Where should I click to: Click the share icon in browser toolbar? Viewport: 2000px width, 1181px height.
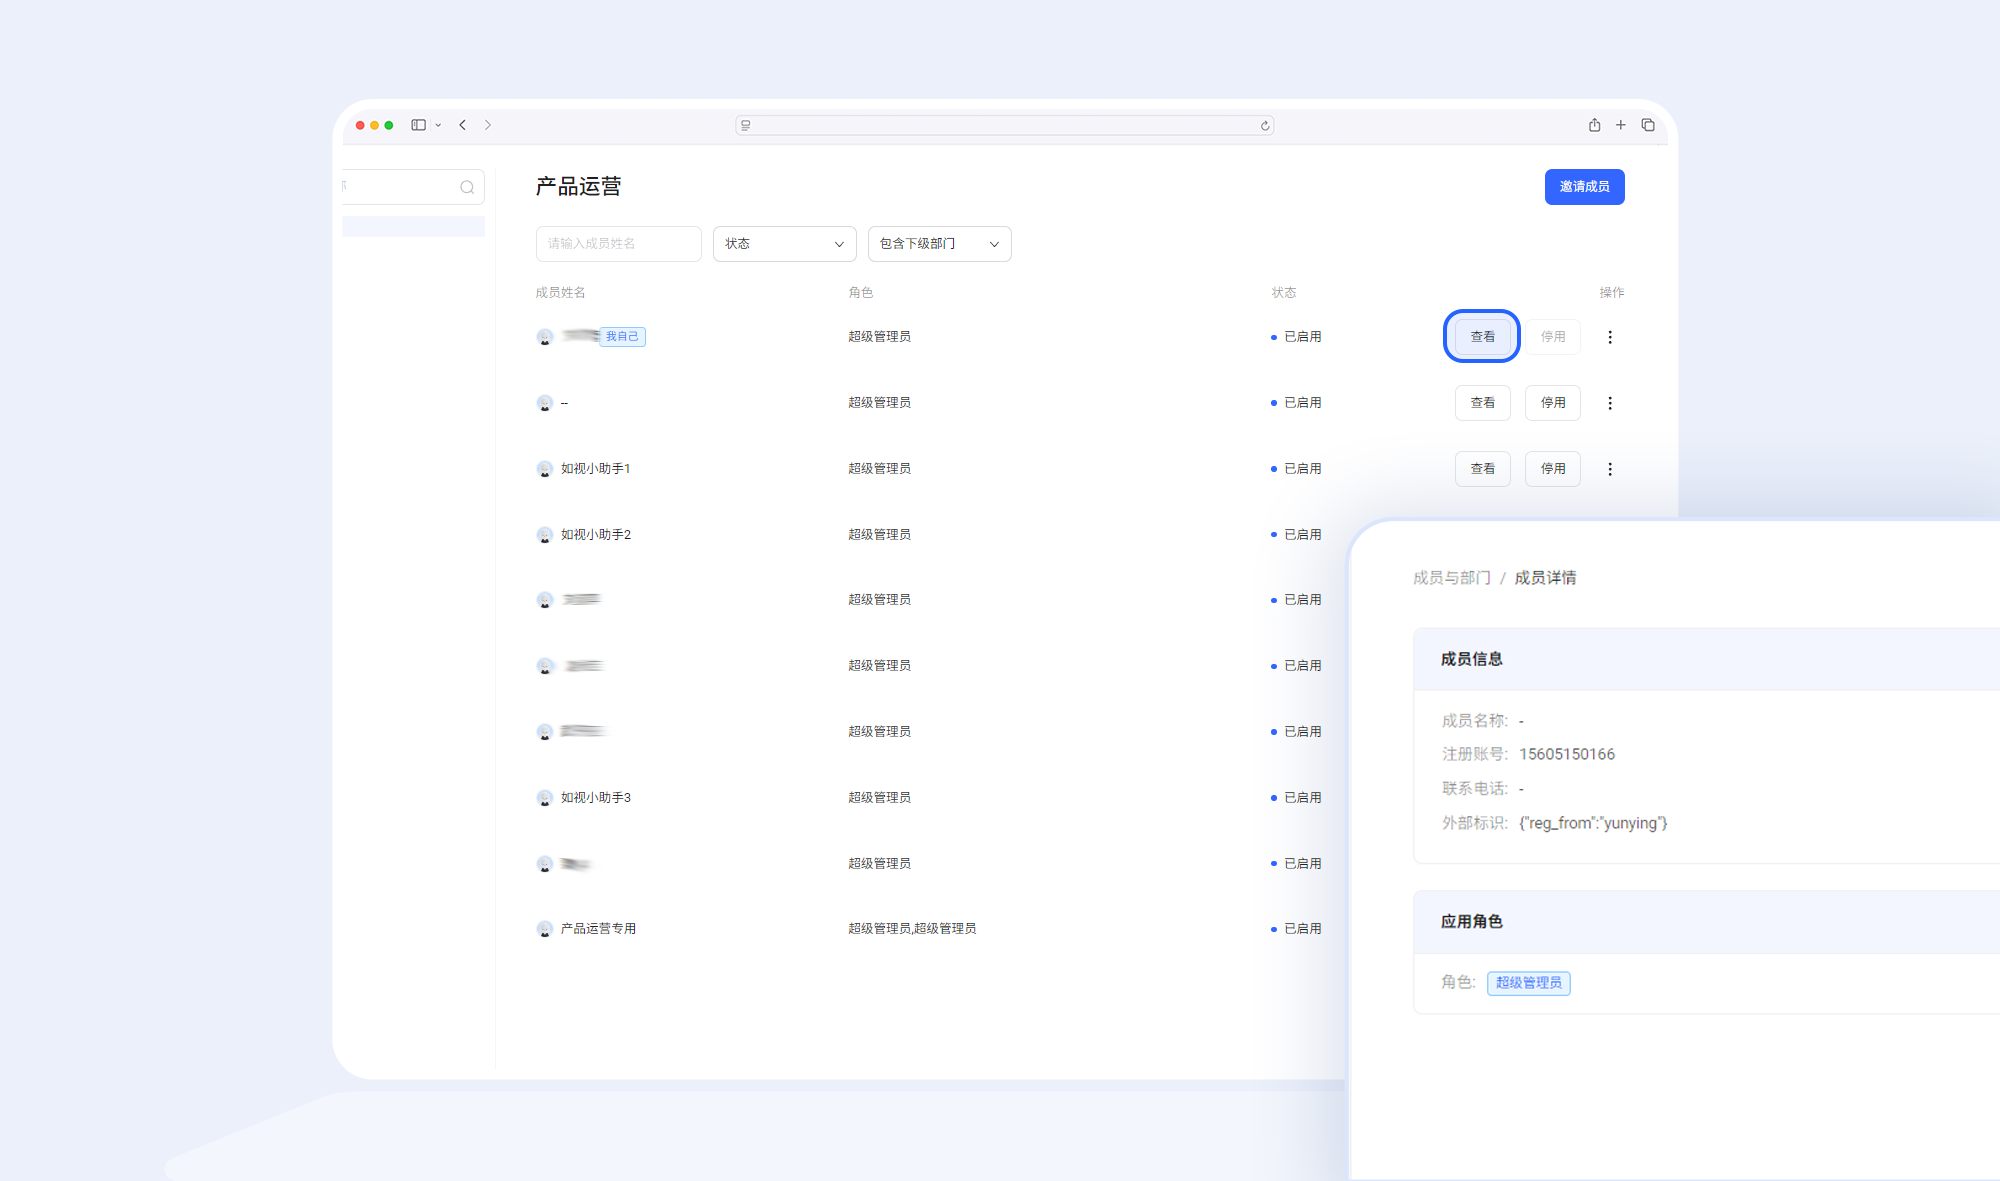click(1594, 125)
